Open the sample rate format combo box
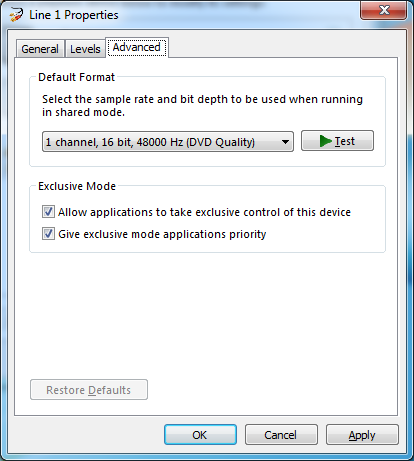 (x=168, y=142)
